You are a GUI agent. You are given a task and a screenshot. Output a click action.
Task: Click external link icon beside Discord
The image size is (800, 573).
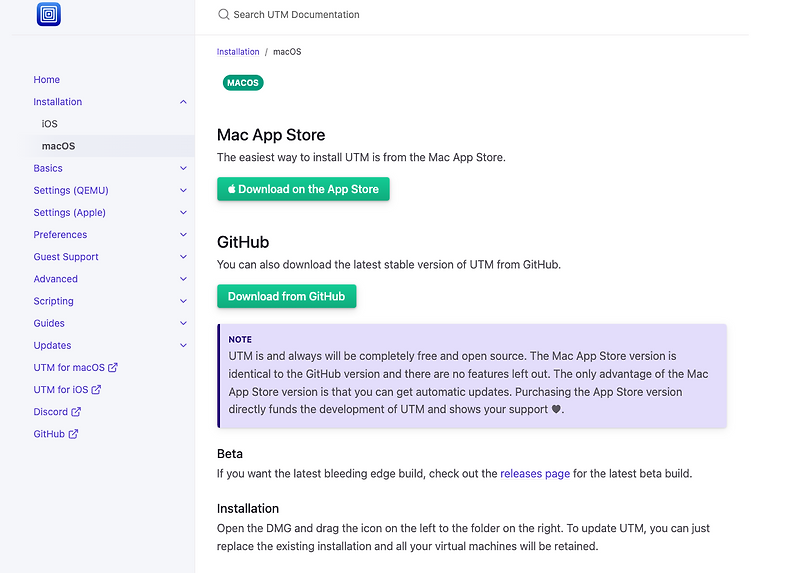click(76, 412)
